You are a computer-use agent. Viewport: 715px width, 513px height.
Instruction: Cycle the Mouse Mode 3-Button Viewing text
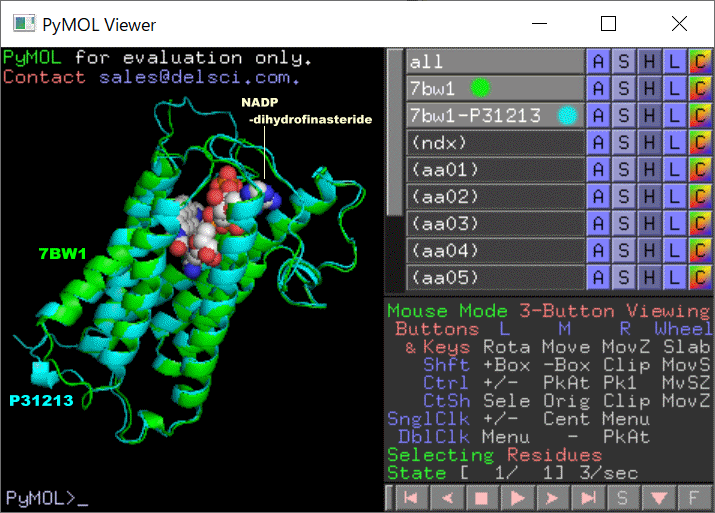(x=549, y=311)
